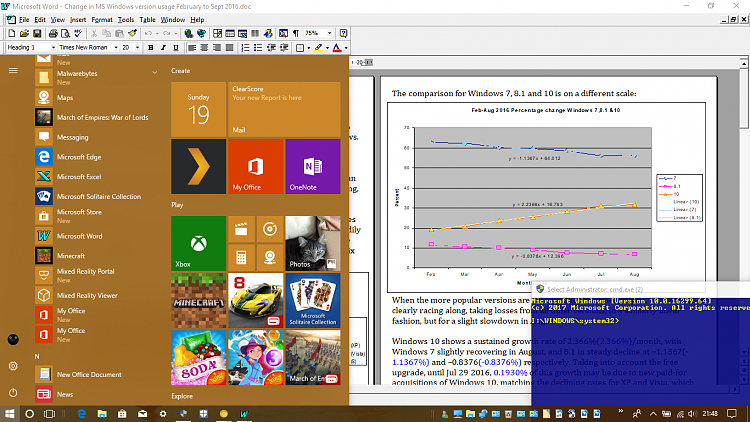
Task: Open the font size 20 dropdown
Action: pos(137,47)
